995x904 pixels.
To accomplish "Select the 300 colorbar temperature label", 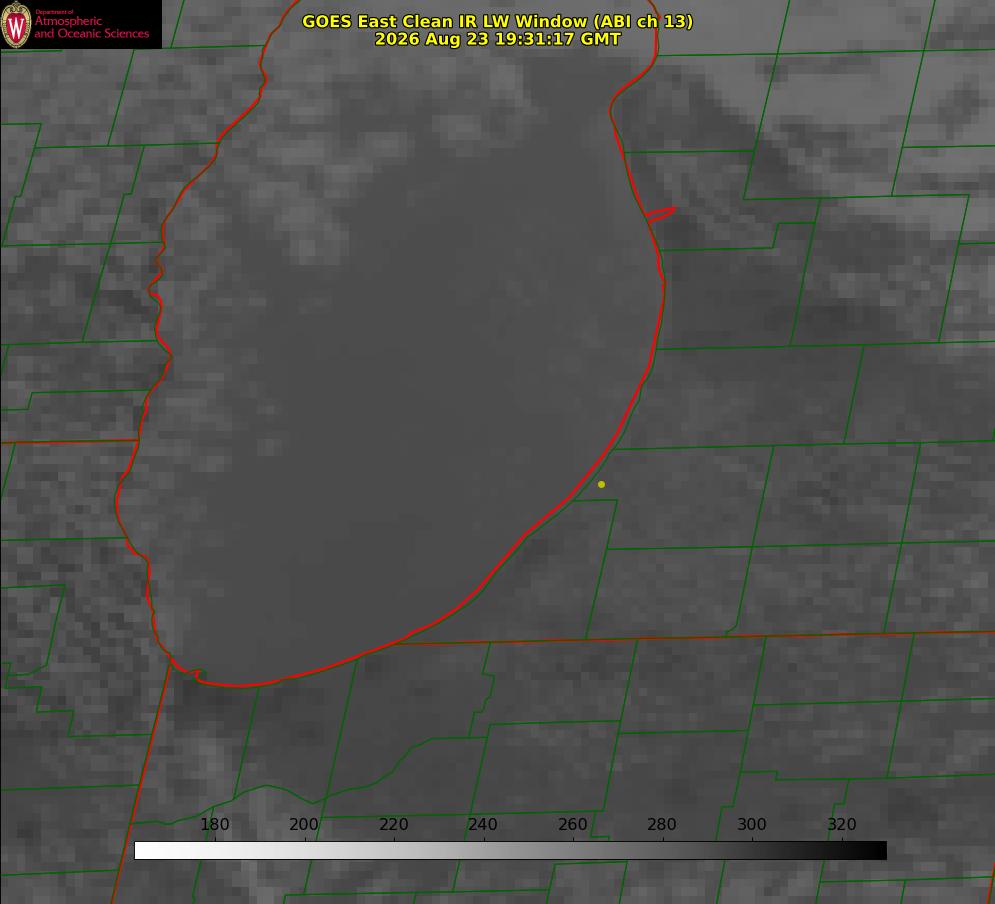I will click(x=751, y=824).
